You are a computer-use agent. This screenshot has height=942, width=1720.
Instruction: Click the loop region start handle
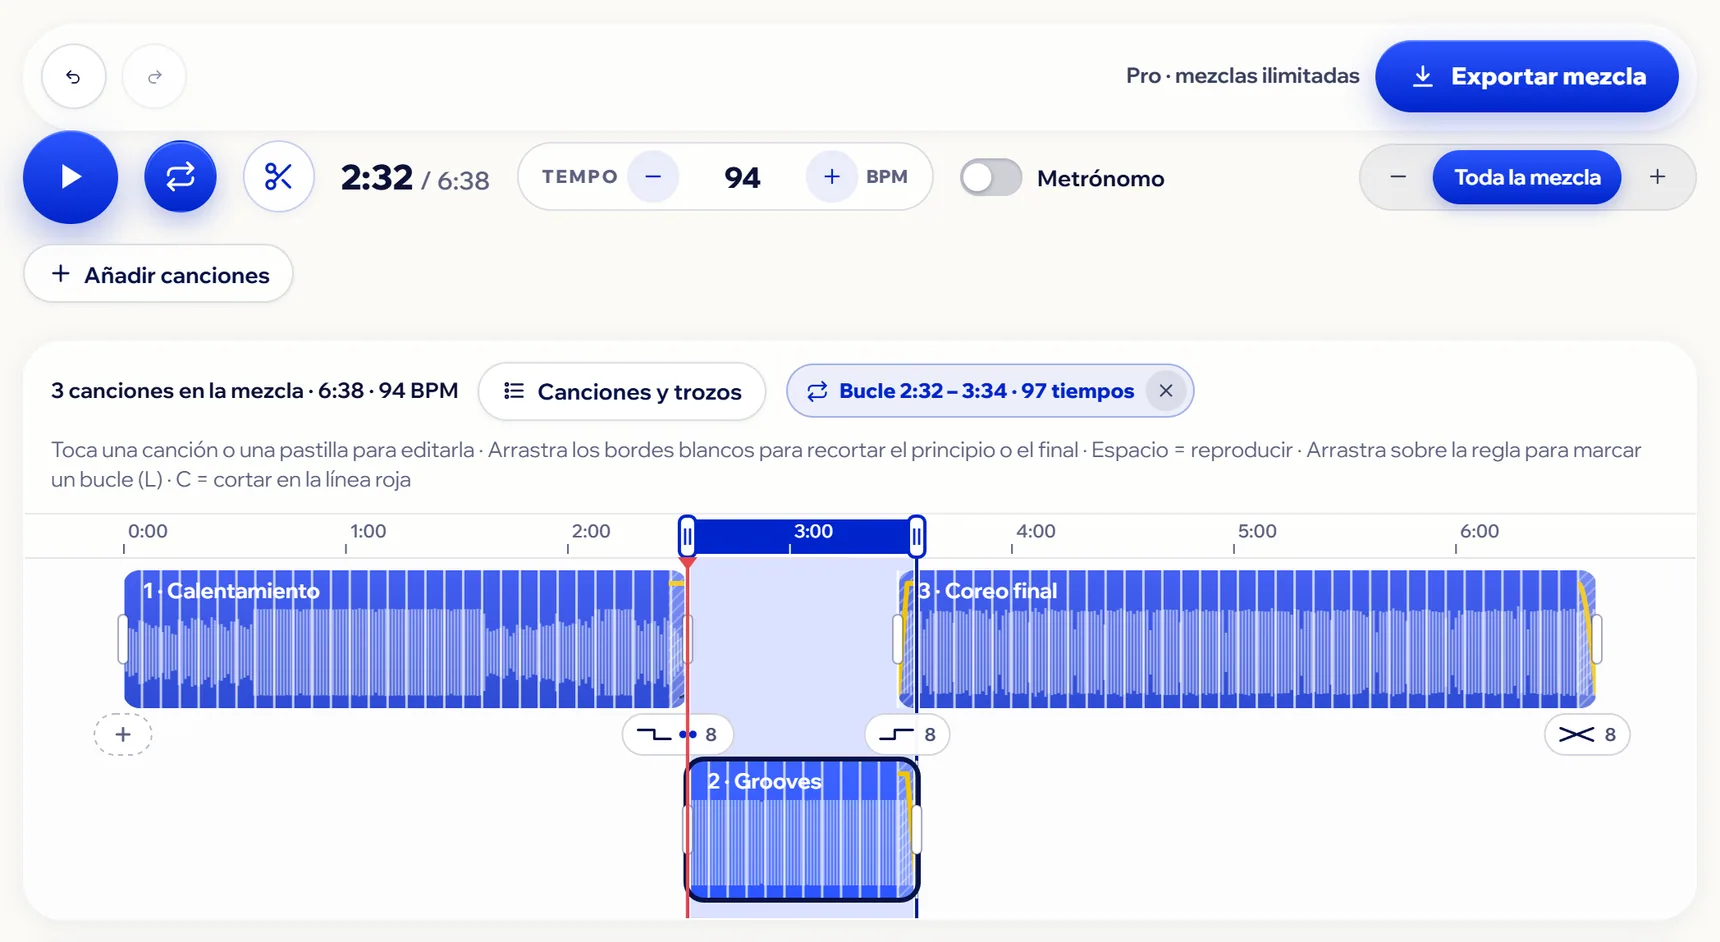click(x=687, y=537)
